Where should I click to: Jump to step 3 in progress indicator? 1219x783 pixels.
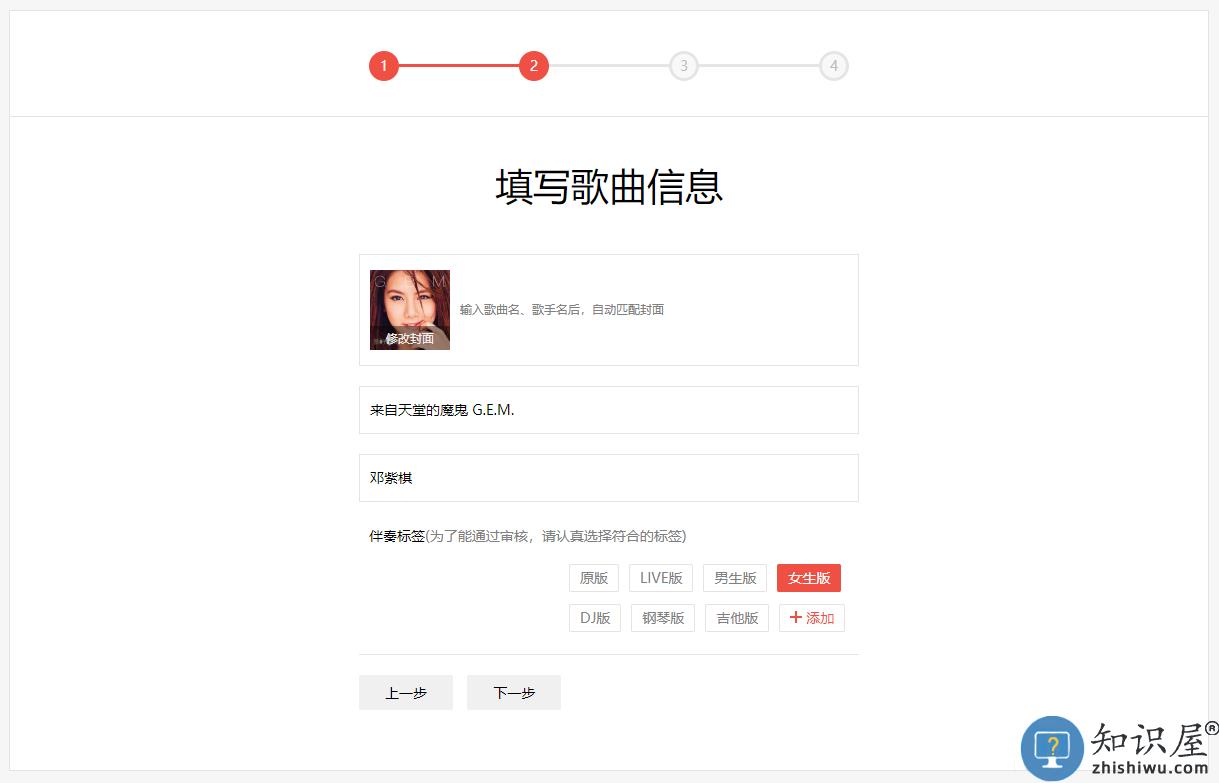tap(684, 66)
